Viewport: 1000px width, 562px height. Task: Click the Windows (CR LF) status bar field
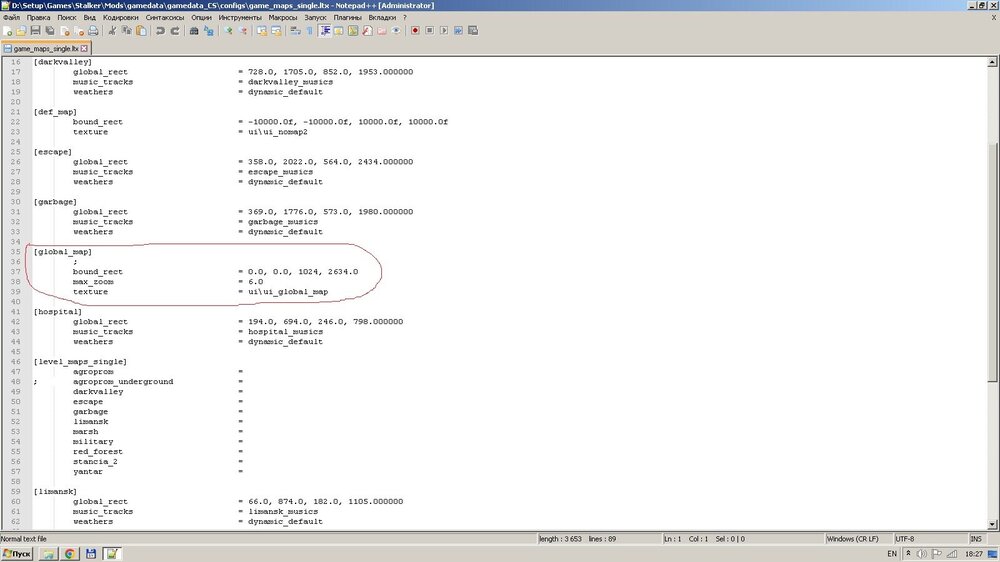click(x=853, y=539)
